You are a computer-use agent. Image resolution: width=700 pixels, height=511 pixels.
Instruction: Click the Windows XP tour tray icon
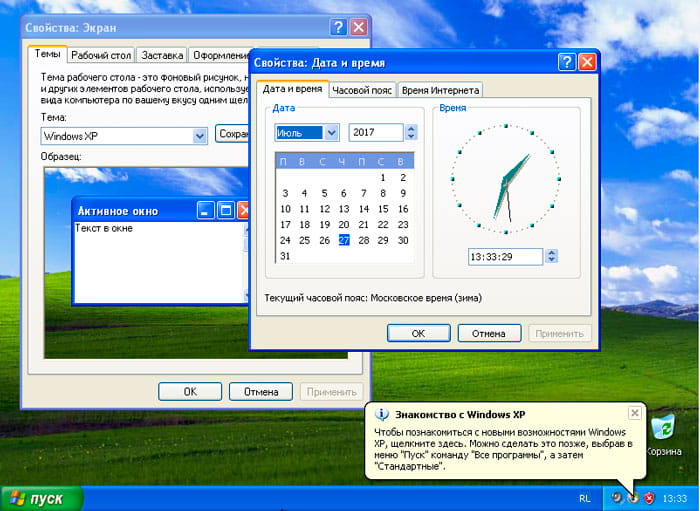click(633, 498)
